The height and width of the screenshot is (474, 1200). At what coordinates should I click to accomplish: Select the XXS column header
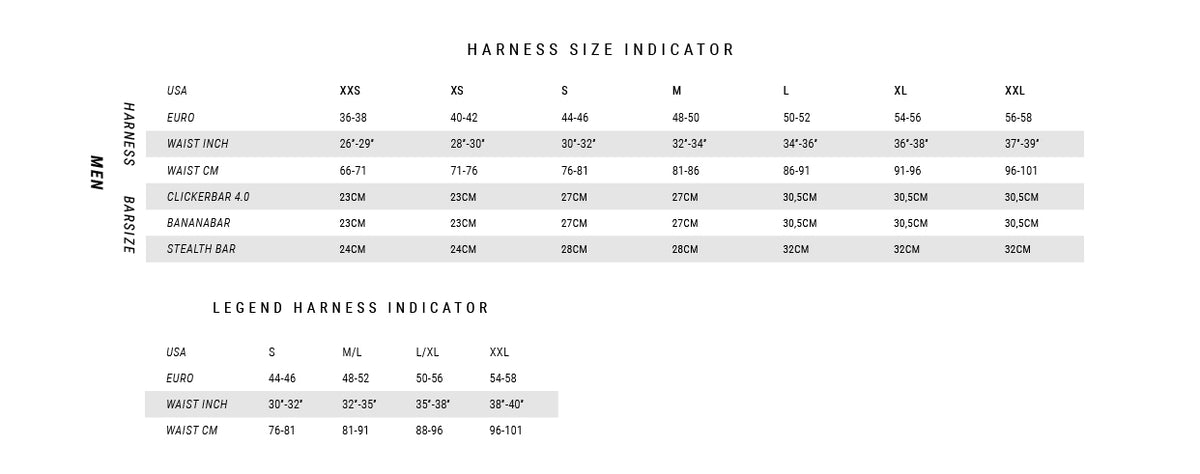click(x=350, y=91)
